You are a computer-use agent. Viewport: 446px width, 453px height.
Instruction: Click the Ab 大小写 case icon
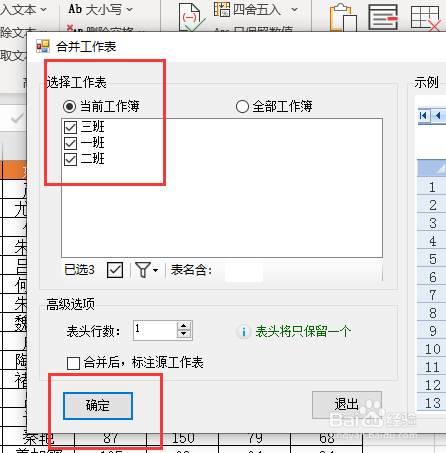(75, 9)
